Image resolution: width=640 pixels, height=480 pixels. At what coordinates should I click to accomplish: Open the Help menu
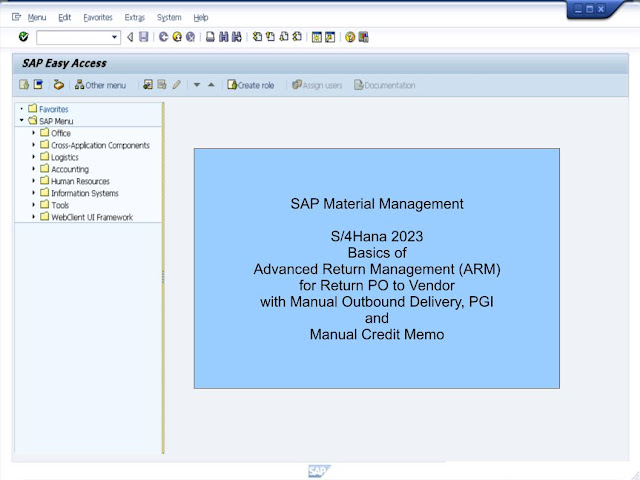[201, 18]
